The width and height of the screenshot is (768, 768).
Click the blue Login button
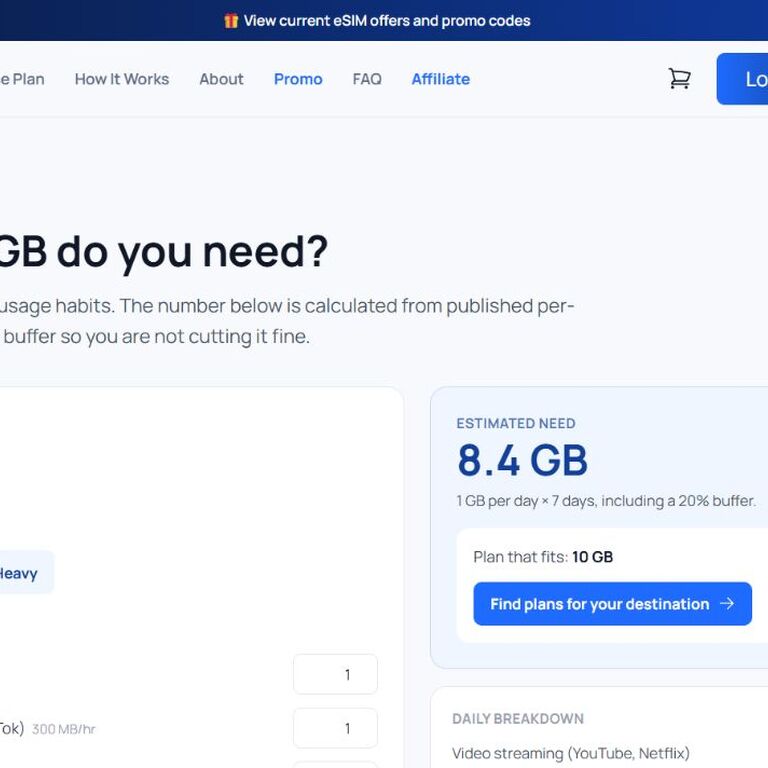click(743, 79)
